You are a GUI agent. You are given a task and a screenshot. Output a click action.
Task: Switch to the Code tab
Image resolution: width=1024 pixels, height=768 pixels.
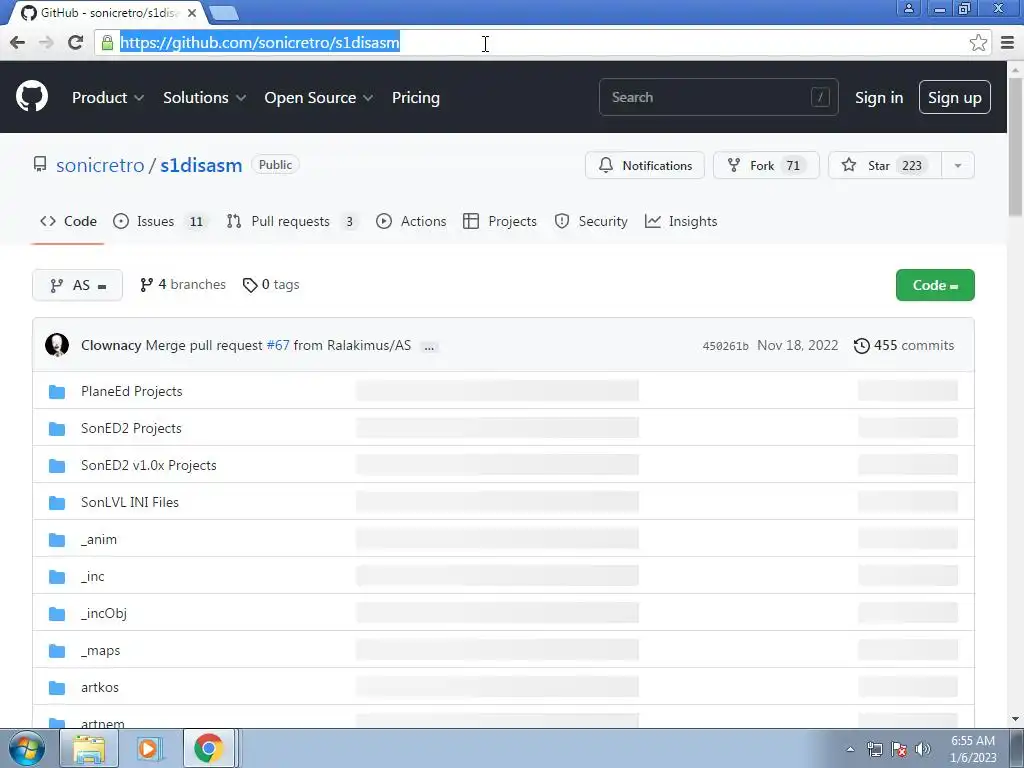tap(68, 221)
